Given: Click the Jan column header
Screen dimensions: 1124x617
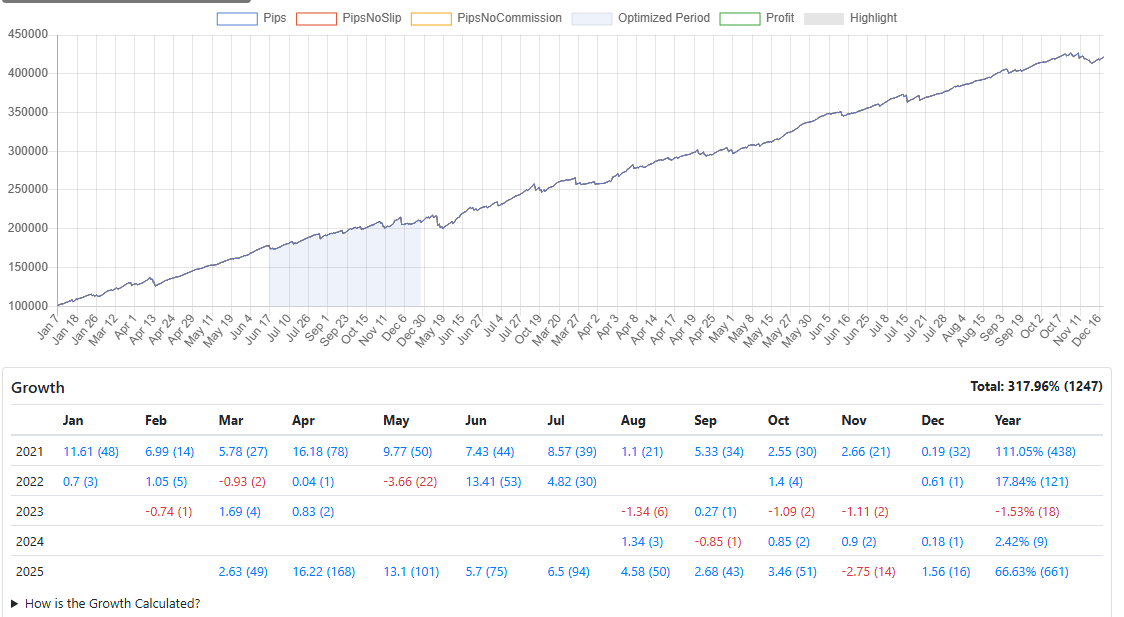Looking at the screenshot, I should [72, 421].
